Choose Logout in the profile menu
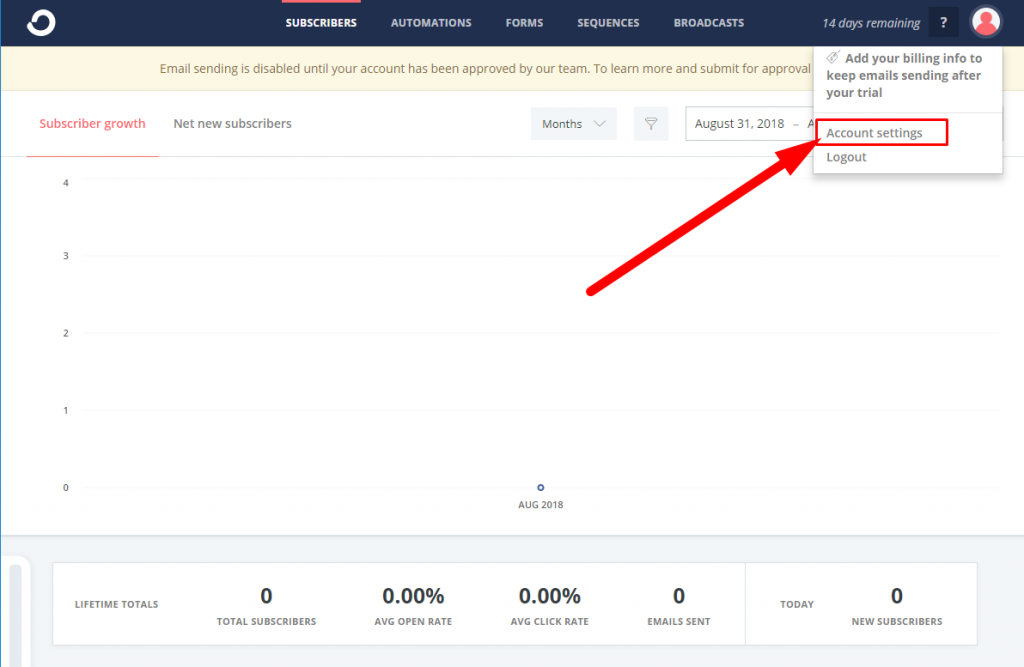Image resolution: width=1024 pixels, height=667 pixels. point(846,157)
